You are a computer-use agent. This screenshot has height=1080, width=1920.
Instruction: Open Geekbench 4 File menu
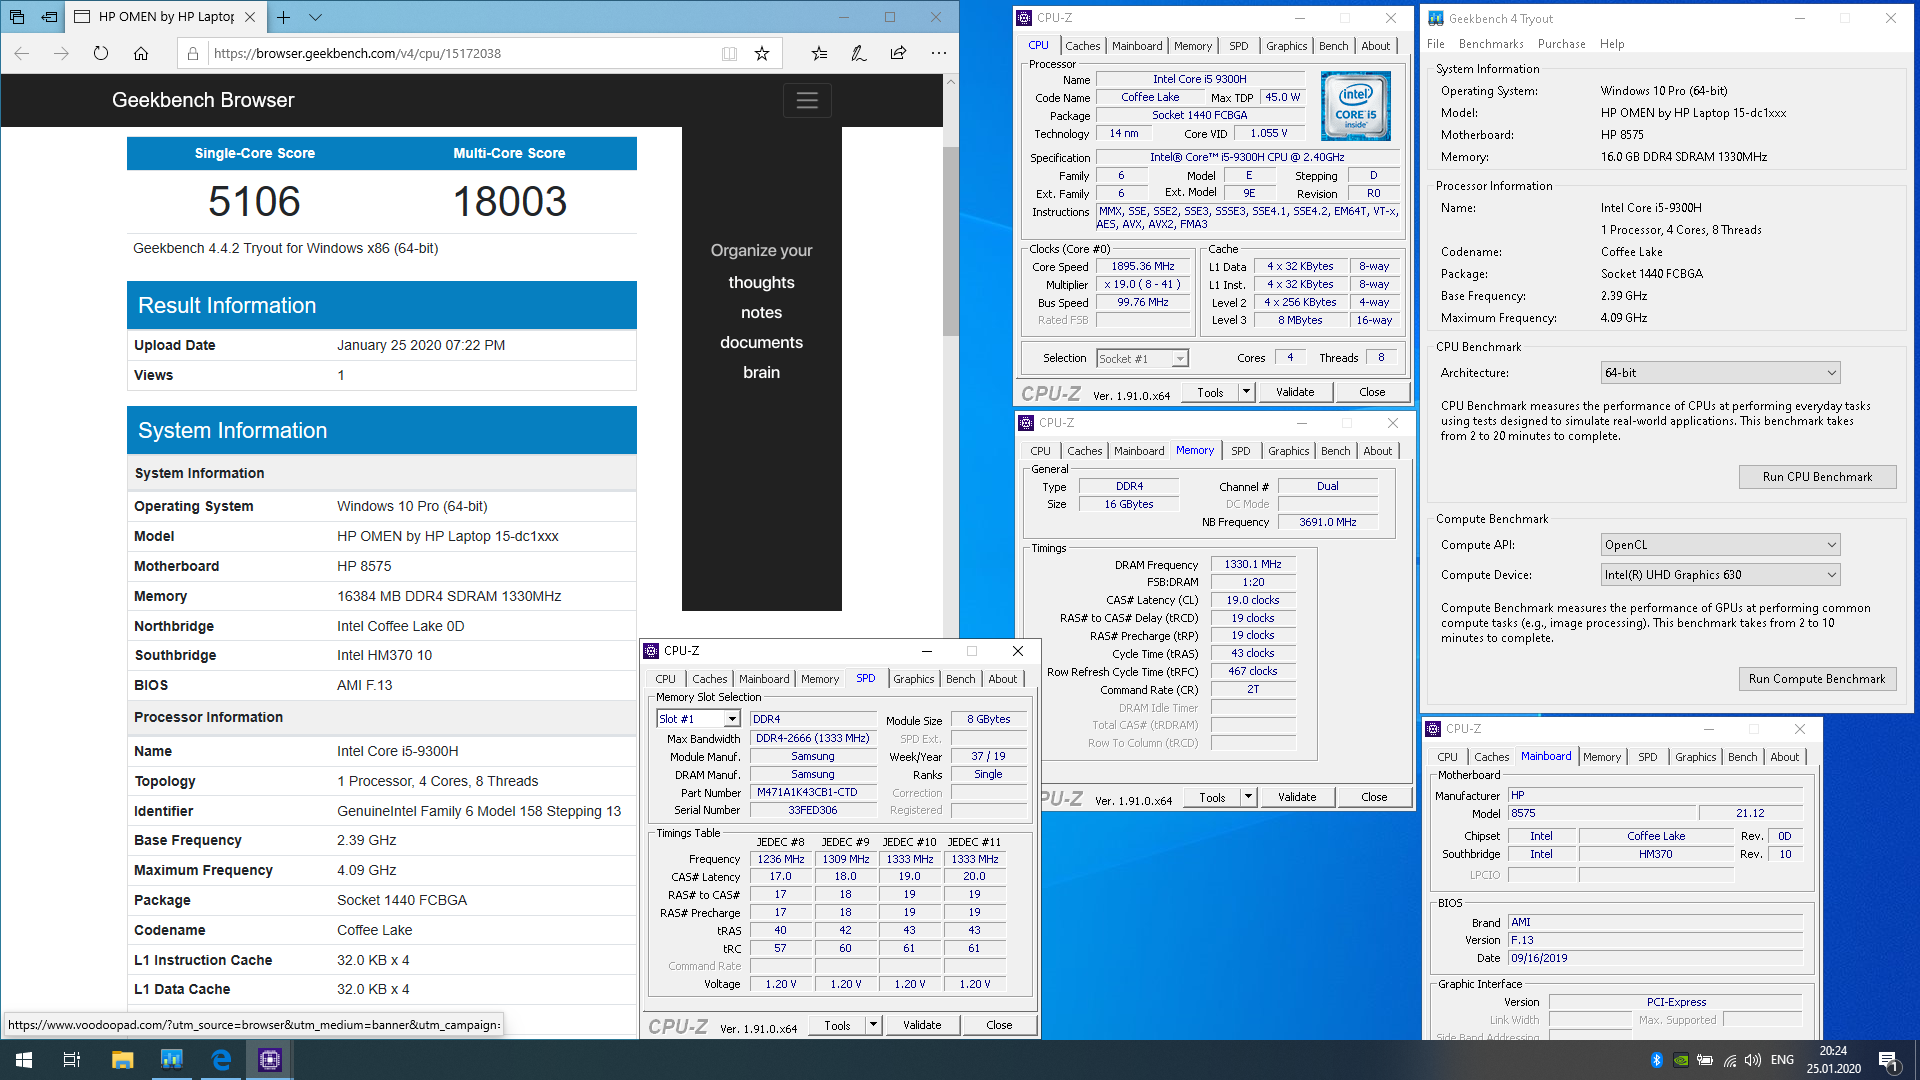tap(1436, 44)
